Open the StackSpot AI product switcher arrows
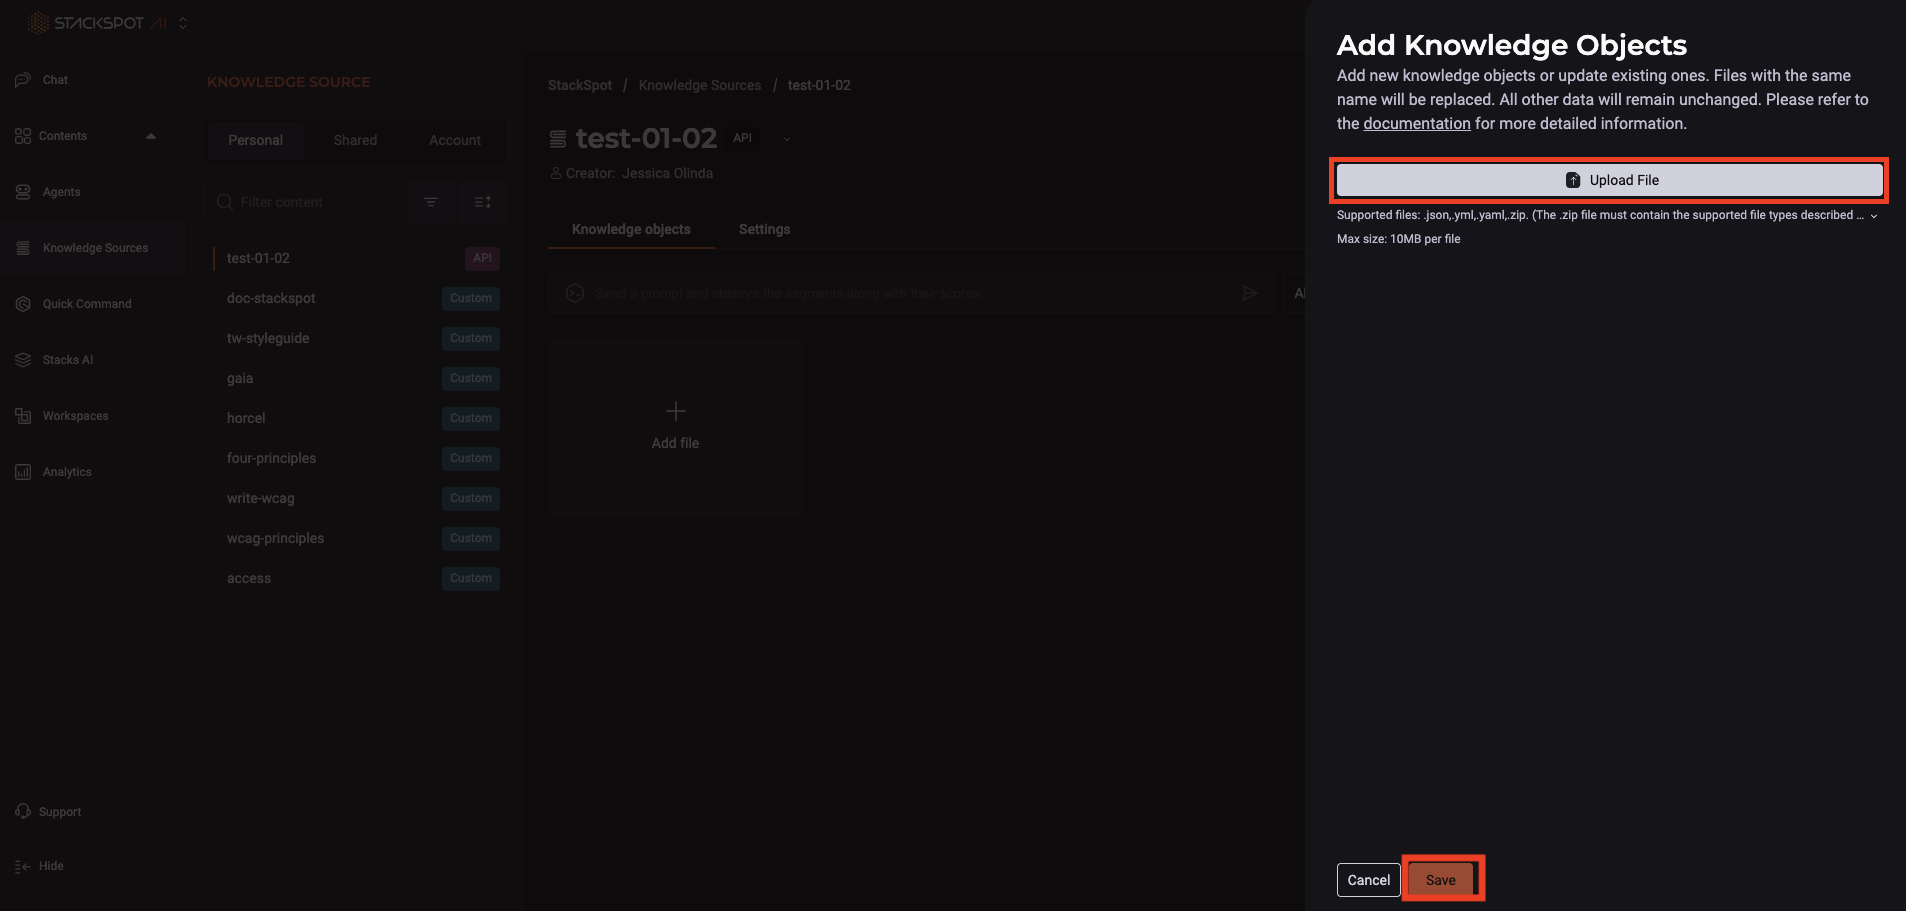 pos(183,23)
